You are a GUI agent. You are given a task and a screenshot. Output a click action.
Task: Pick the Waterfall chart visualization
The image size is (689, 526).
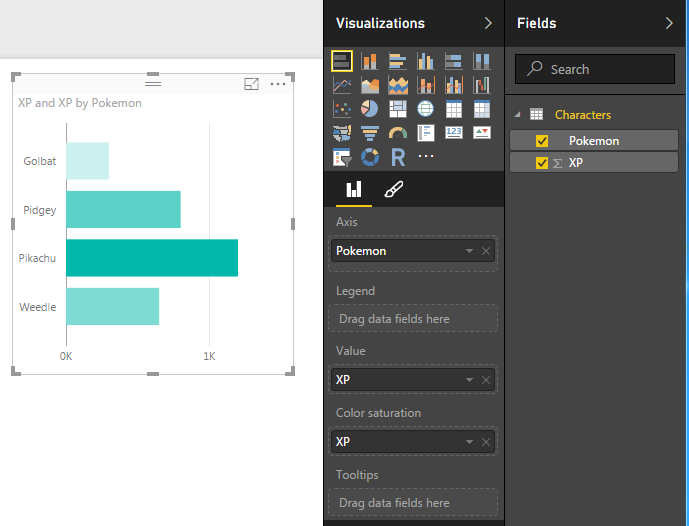tap(482, 85)
